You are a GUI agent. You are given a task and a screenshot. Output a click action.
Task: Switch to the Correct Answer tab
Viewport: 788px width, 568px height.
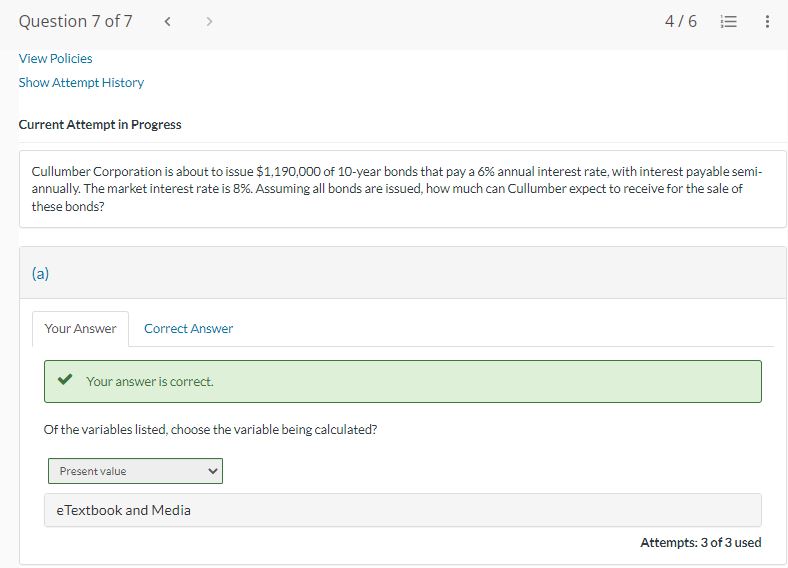188,328
